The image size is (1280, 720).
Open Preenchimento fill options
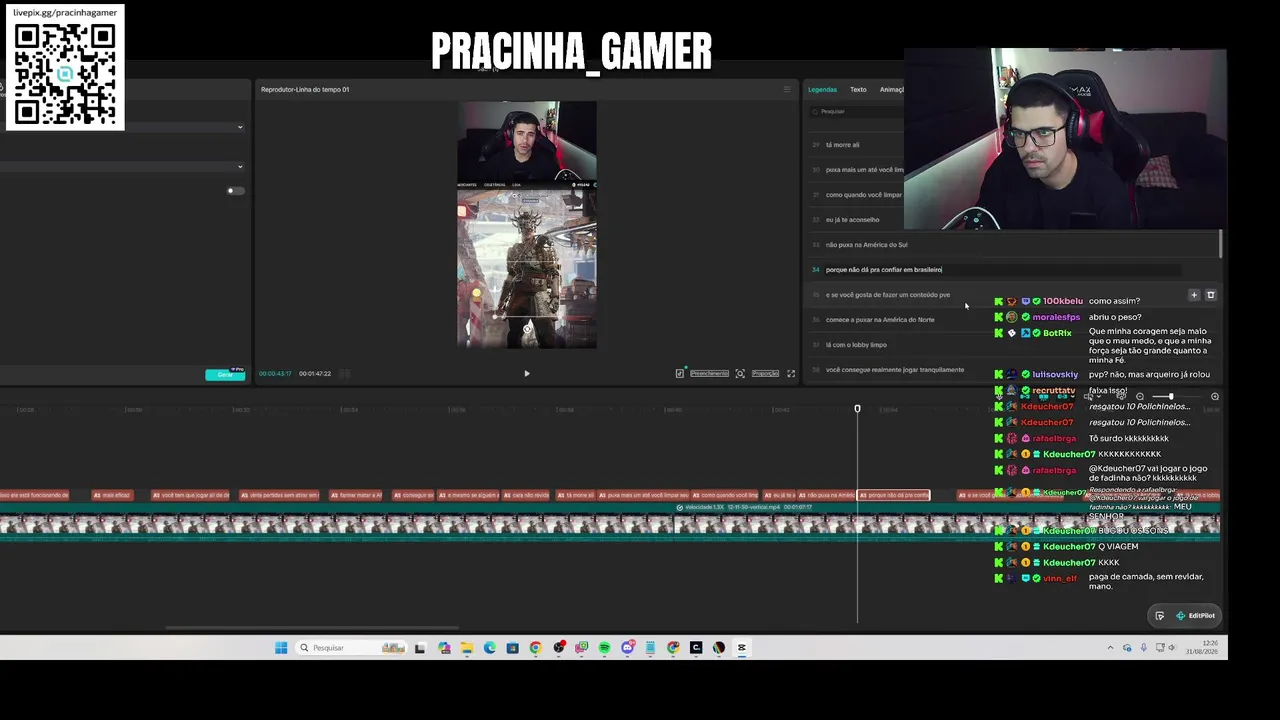(x=709, y=374)
